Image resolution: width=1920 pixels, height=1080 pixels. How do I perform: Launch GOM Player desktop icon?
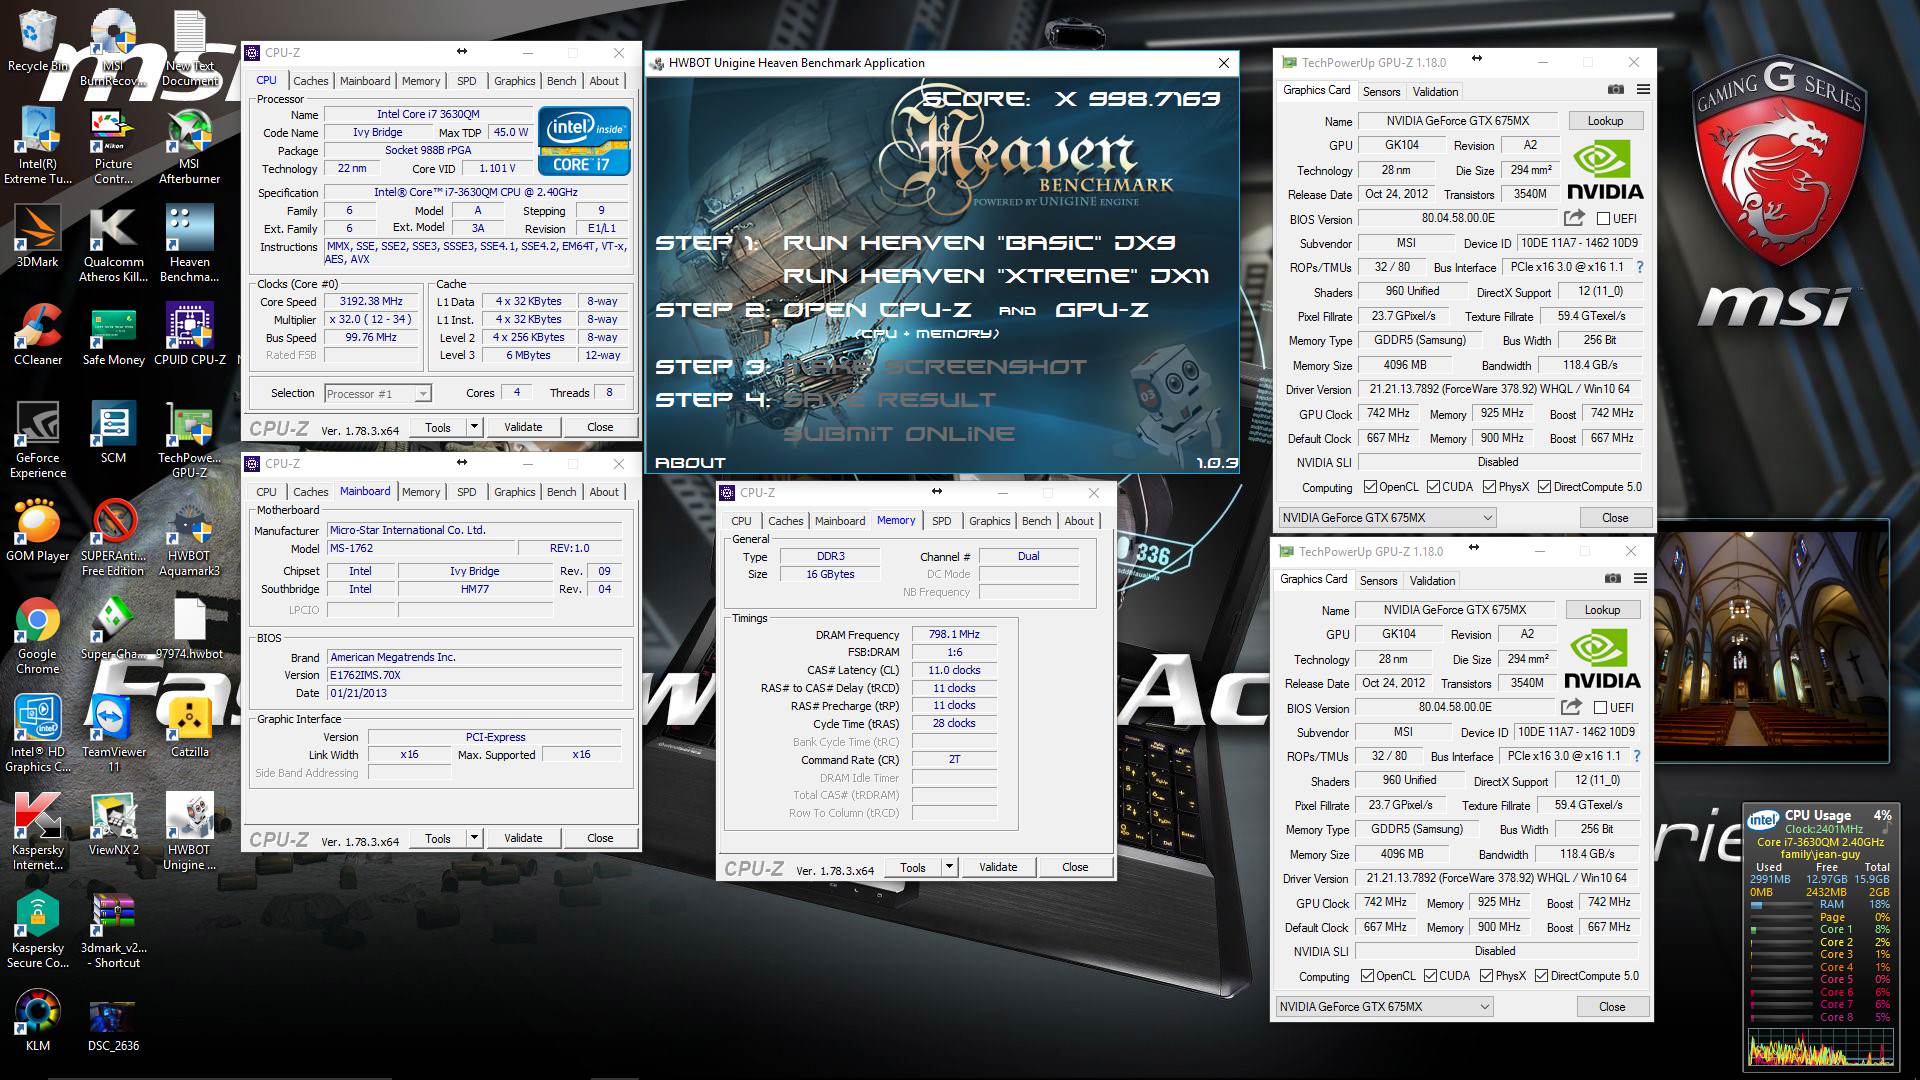pyautogui.click(x=37, y=531)
